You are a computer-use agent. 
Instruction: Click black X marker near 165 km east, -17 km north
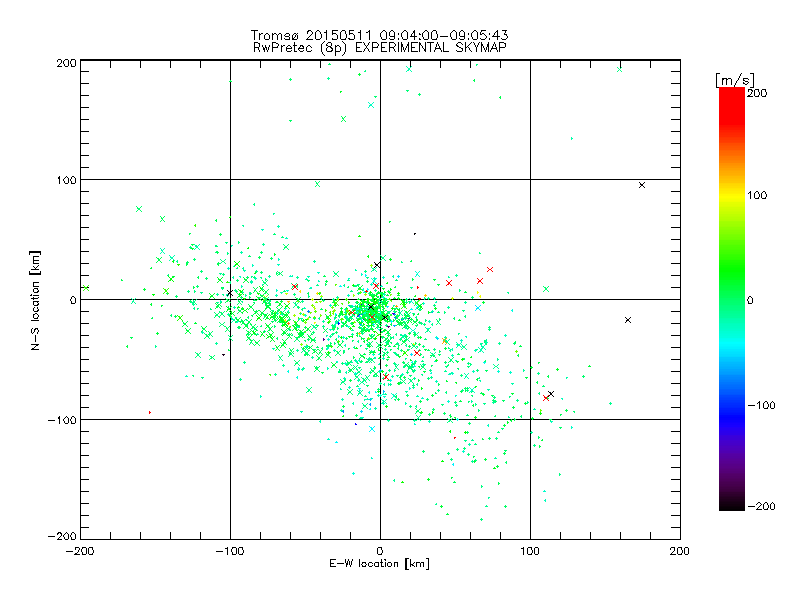pos(628,320)
